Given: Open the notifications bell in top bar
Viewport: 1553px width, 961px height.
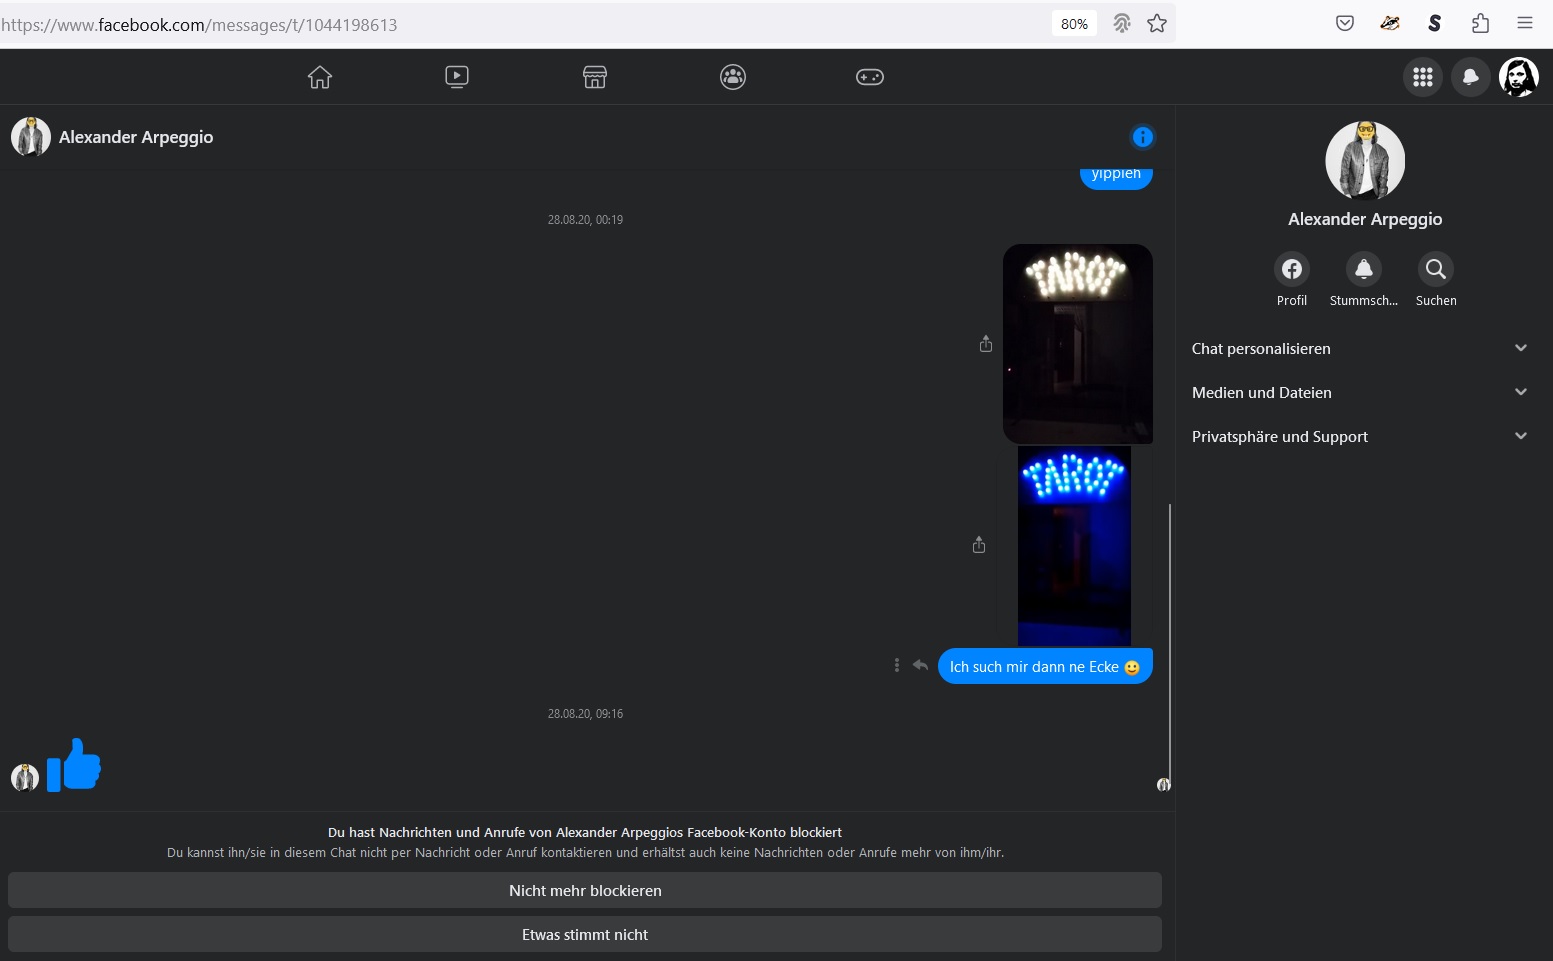Looking at the screenshot, I should (x=1471, y=77).
